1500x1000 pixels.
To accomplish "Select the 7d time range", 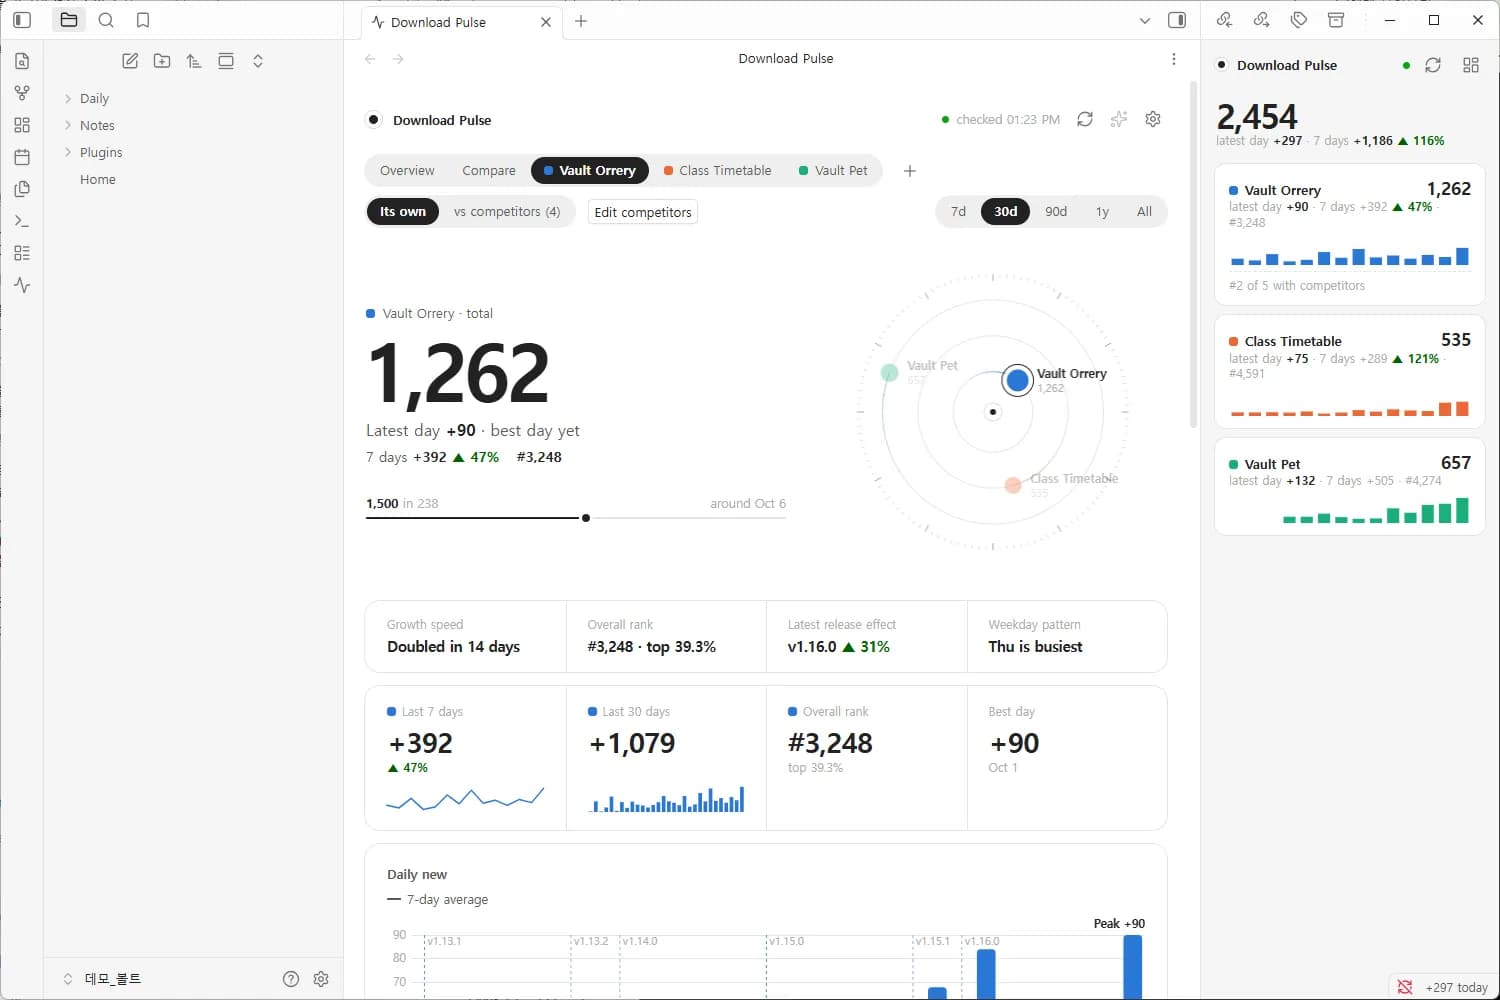I will point(958,211).
